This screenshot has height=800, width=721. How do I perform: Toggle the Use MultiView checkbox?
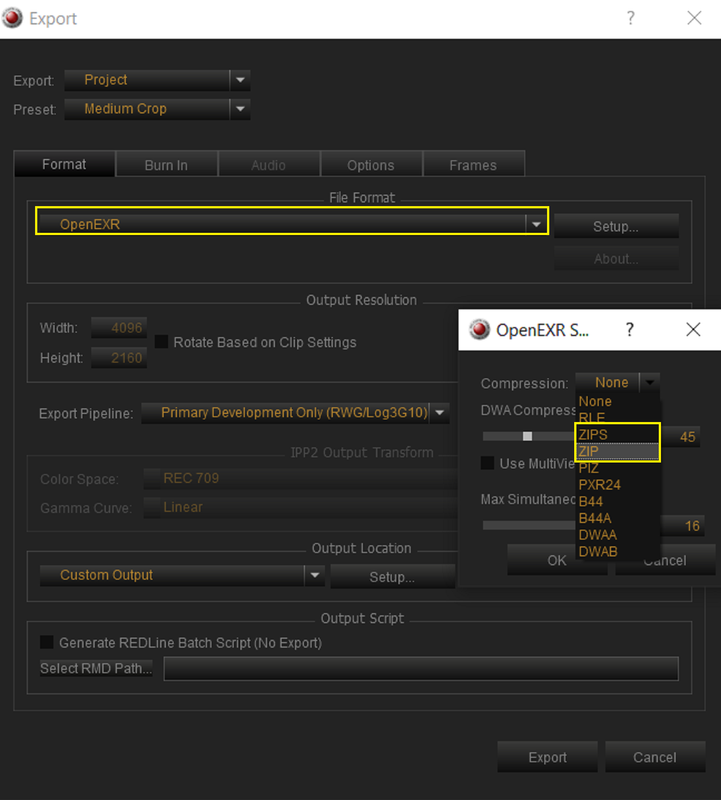coord(487,463)
